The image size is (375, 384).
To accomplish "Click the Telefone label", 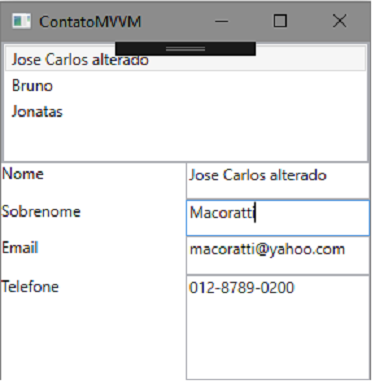I will pos(30,287).
